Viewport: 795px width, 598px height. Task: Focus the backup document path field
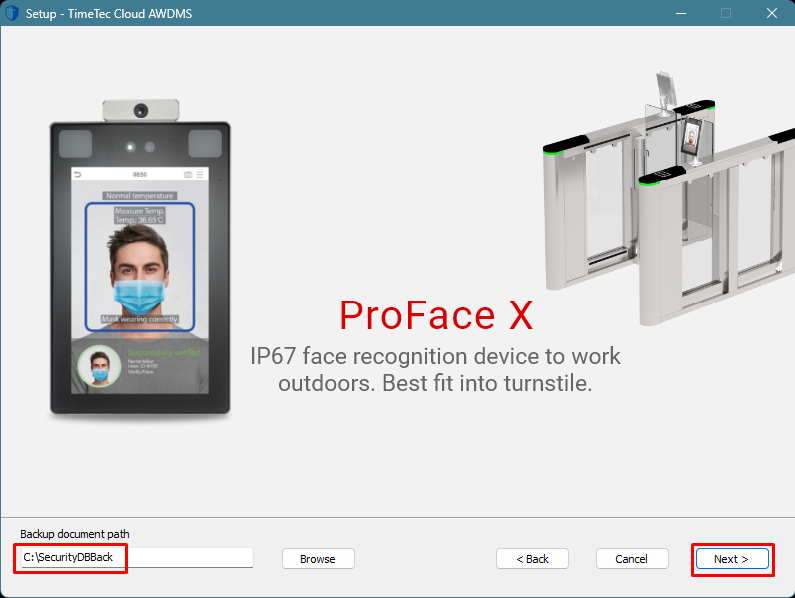tap(136, 557)
